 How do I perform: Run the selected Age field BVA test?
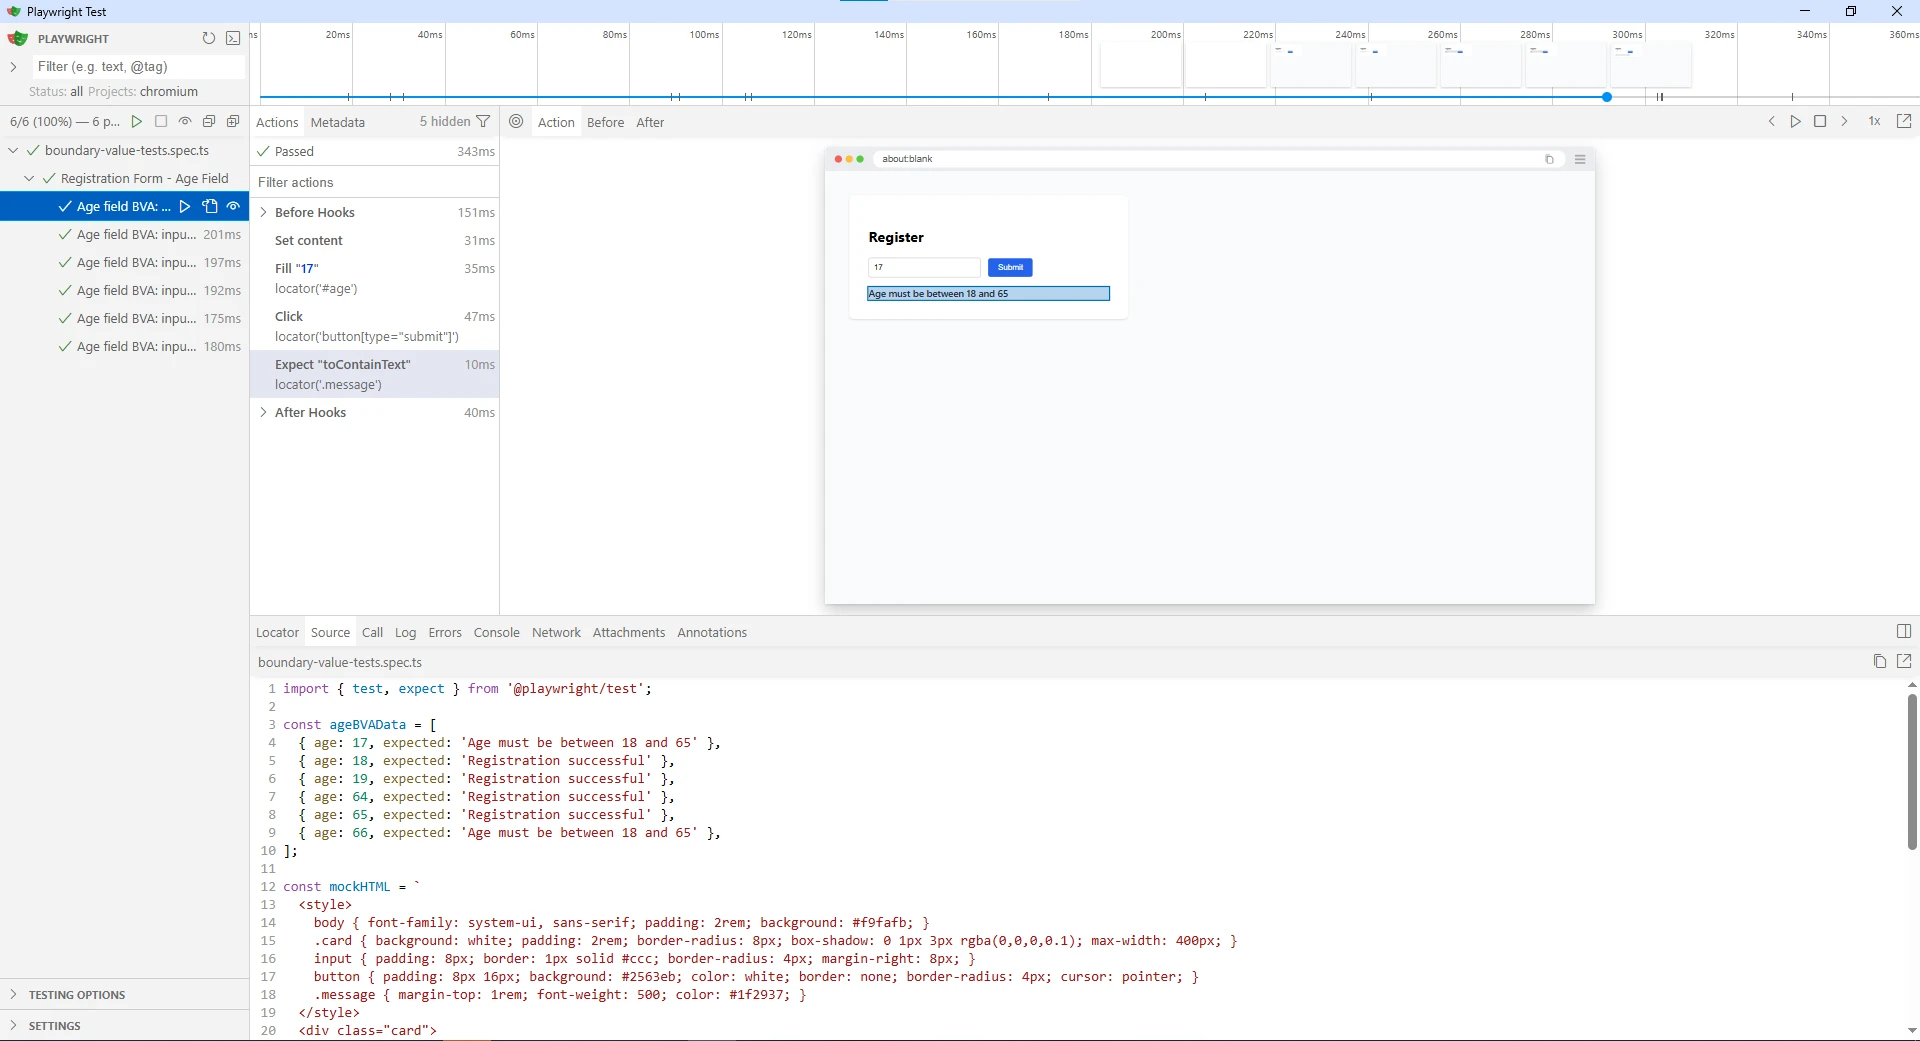click(x=185, y=206)
